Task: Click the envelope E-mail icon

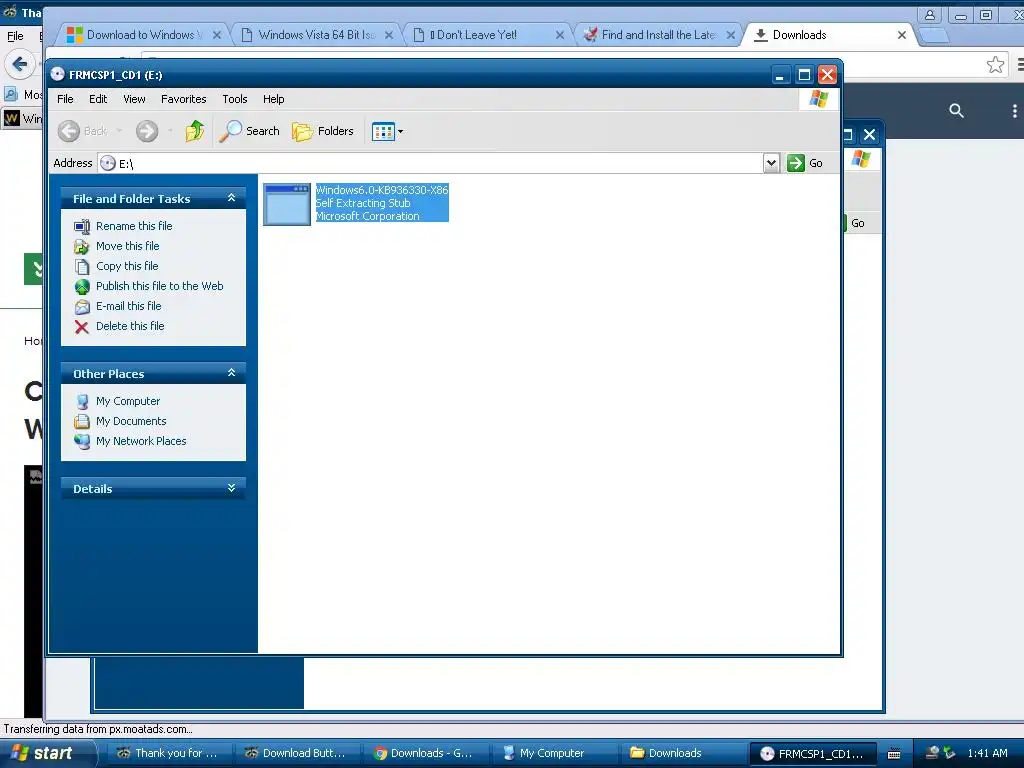Action: (x=82, y=306)
